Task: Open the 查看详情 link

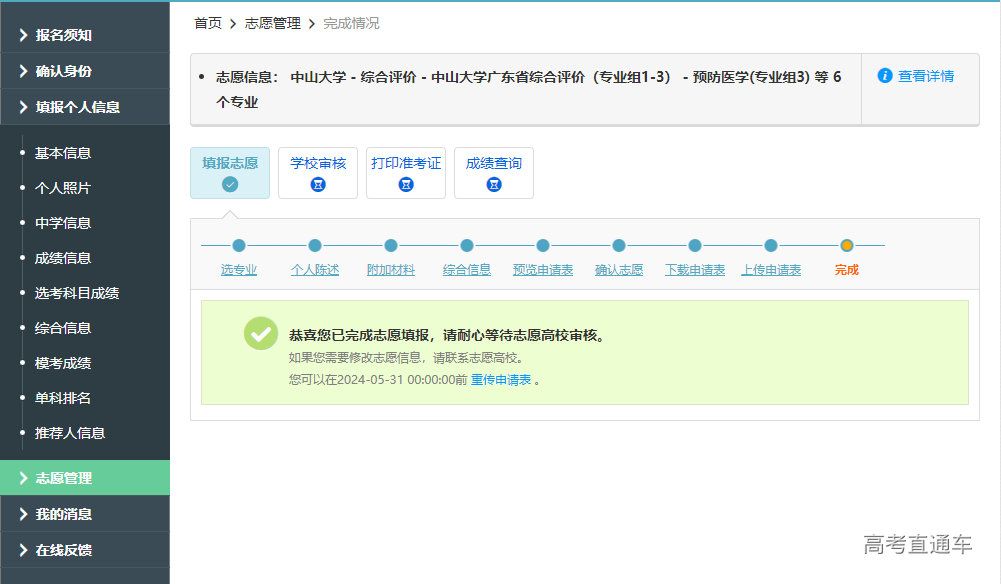Action: [926, 76]
